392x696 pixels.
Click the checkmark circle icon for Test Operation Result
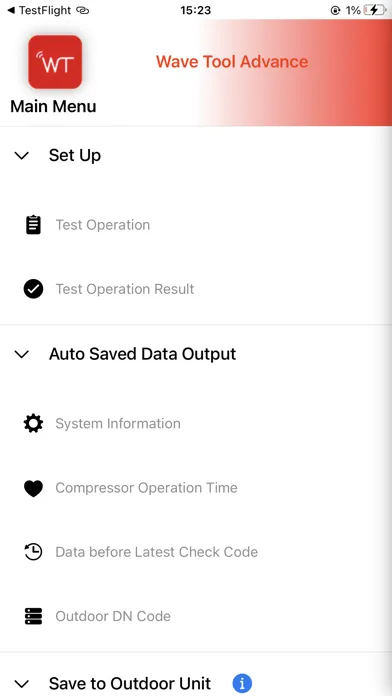pos(33,289)
